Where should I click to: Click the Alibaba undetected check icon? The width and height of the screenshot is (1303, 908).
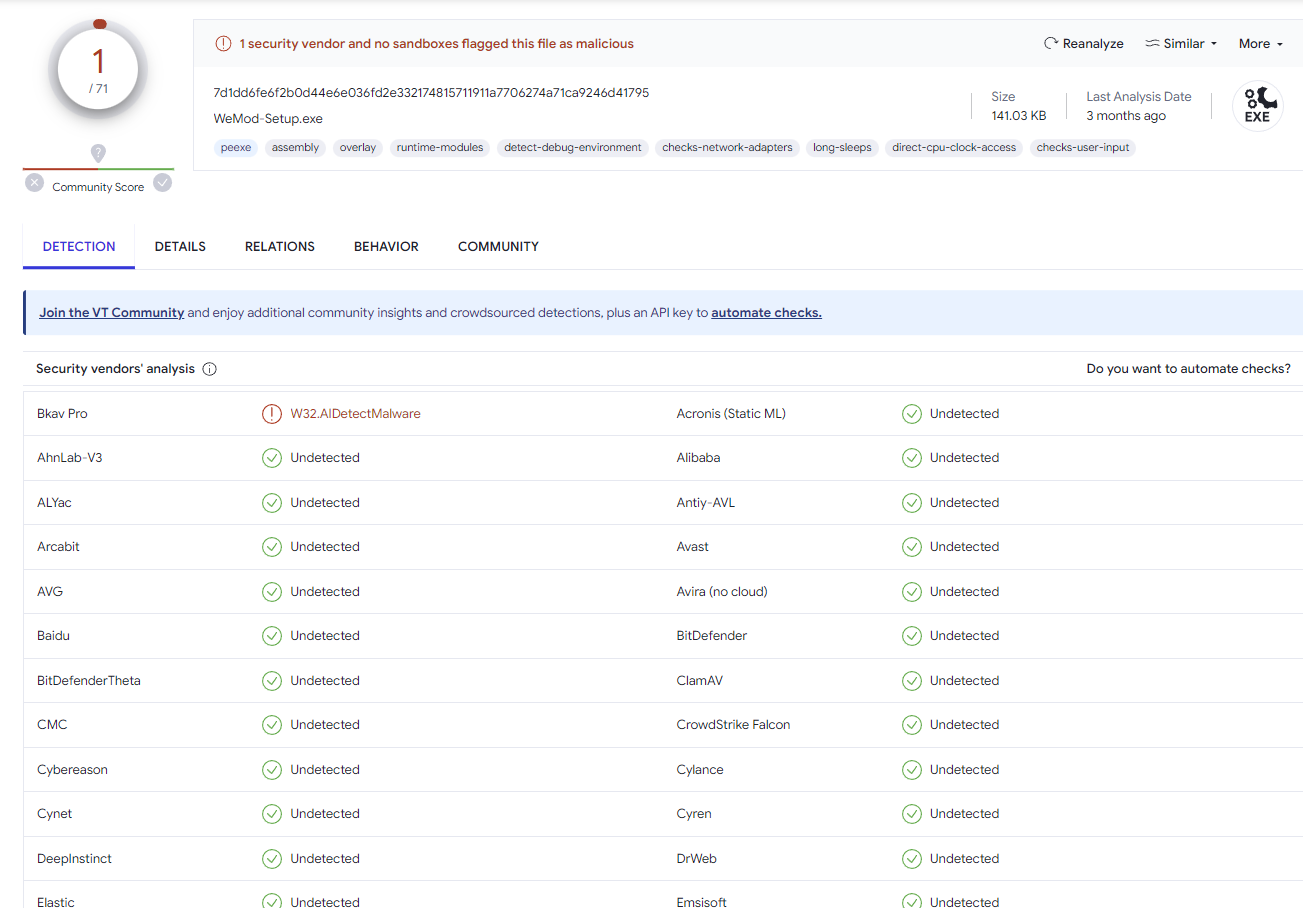911,458
